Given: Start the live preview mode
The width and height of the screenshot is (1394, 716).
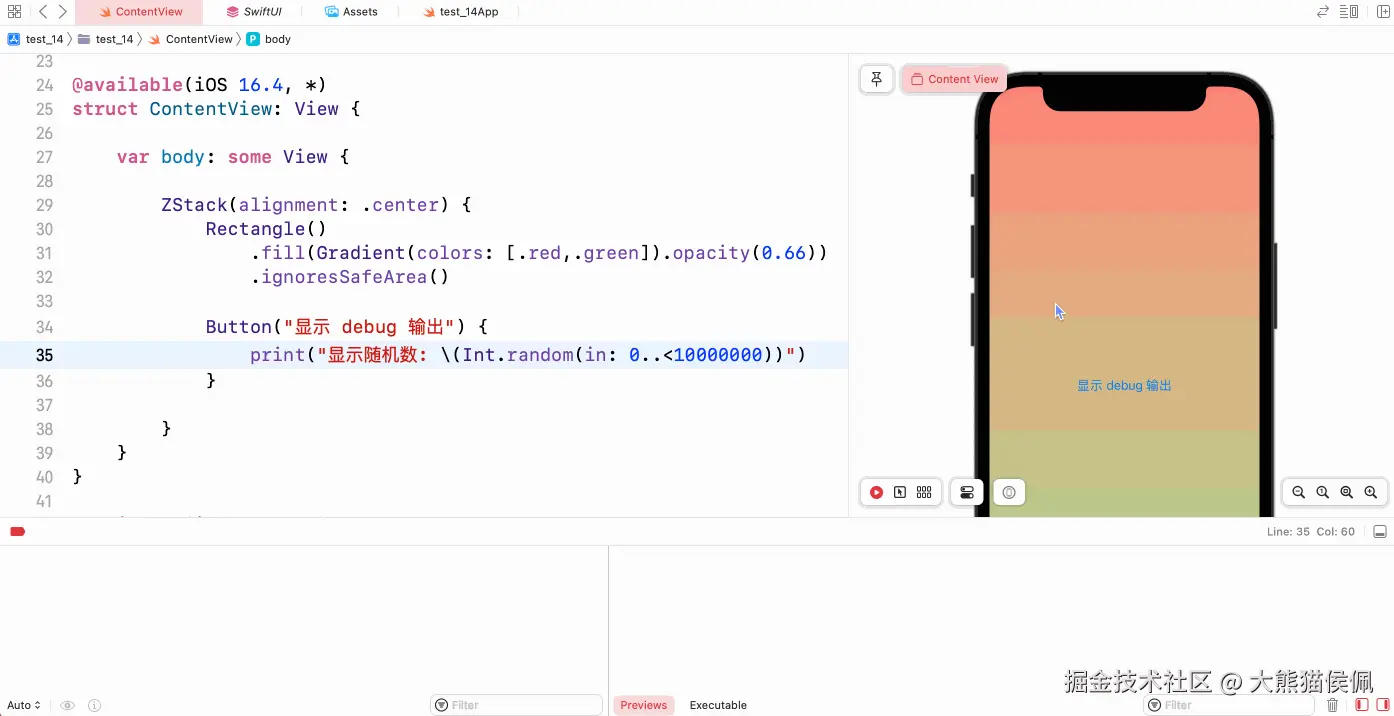Looking at the screenshot, I should pyautogui.click(x=876, y=492).
